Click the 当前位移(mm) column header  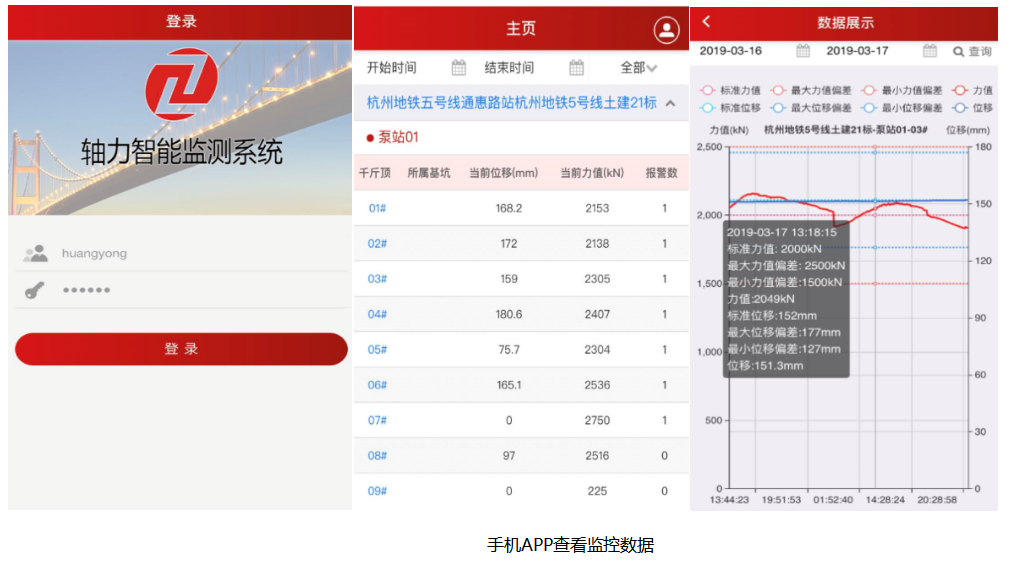click(503, 173)
